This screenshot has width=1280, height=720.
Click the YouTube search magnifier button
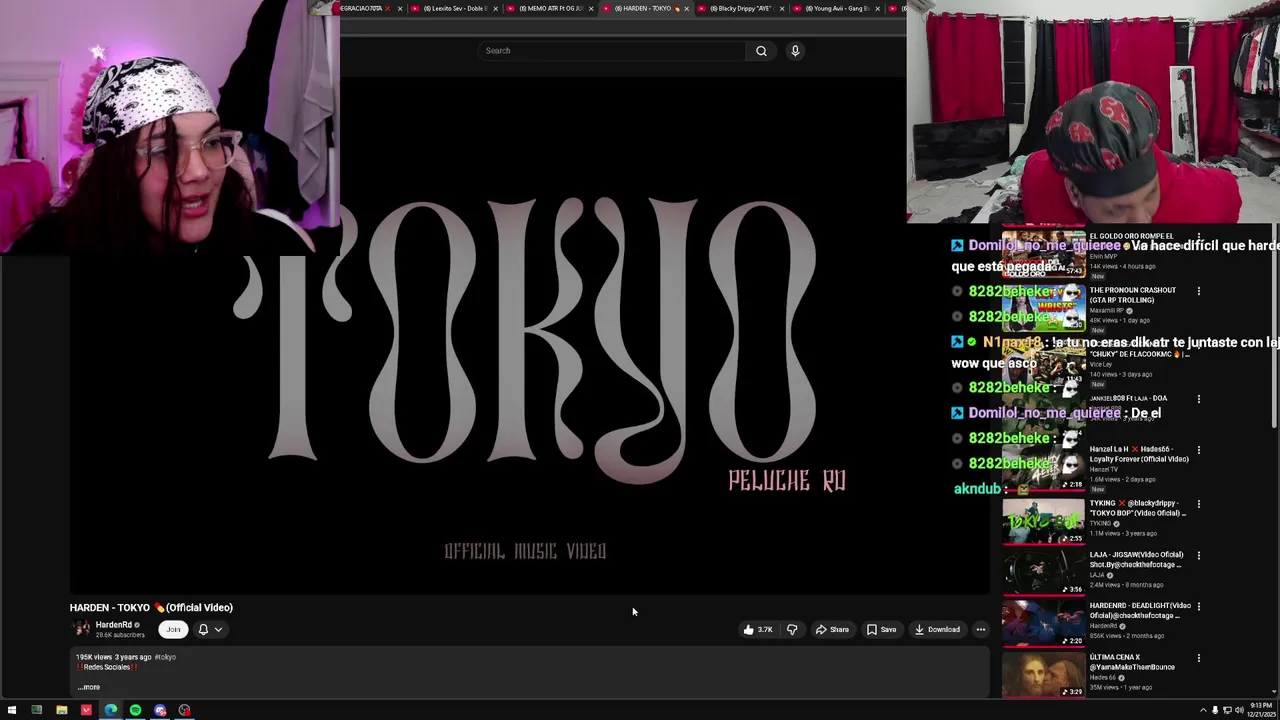(761, 51)
